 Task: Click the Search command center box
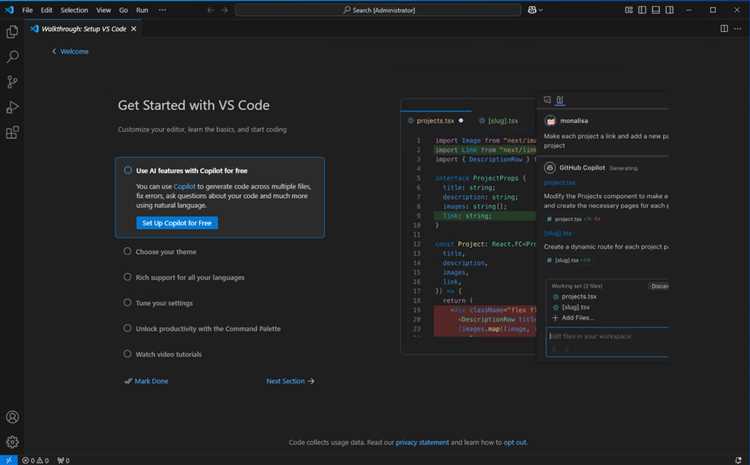pos(376,10)
